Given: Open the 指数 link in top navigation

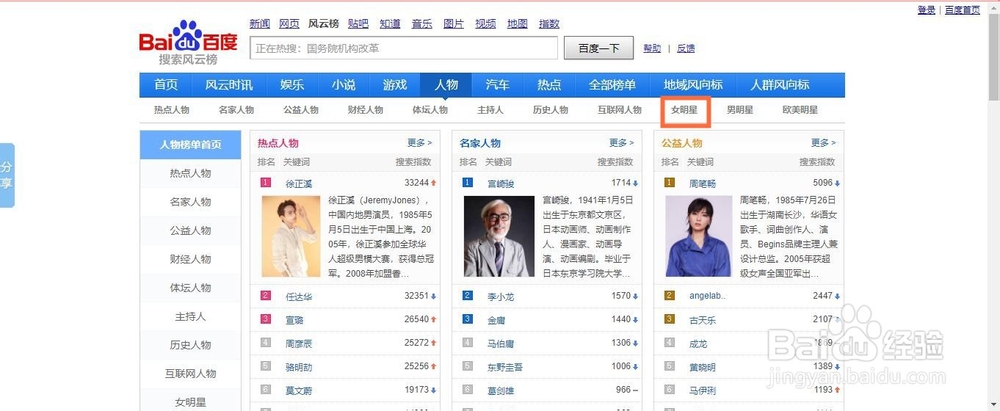Looking at the screenshot, I should tap(549, 24).
